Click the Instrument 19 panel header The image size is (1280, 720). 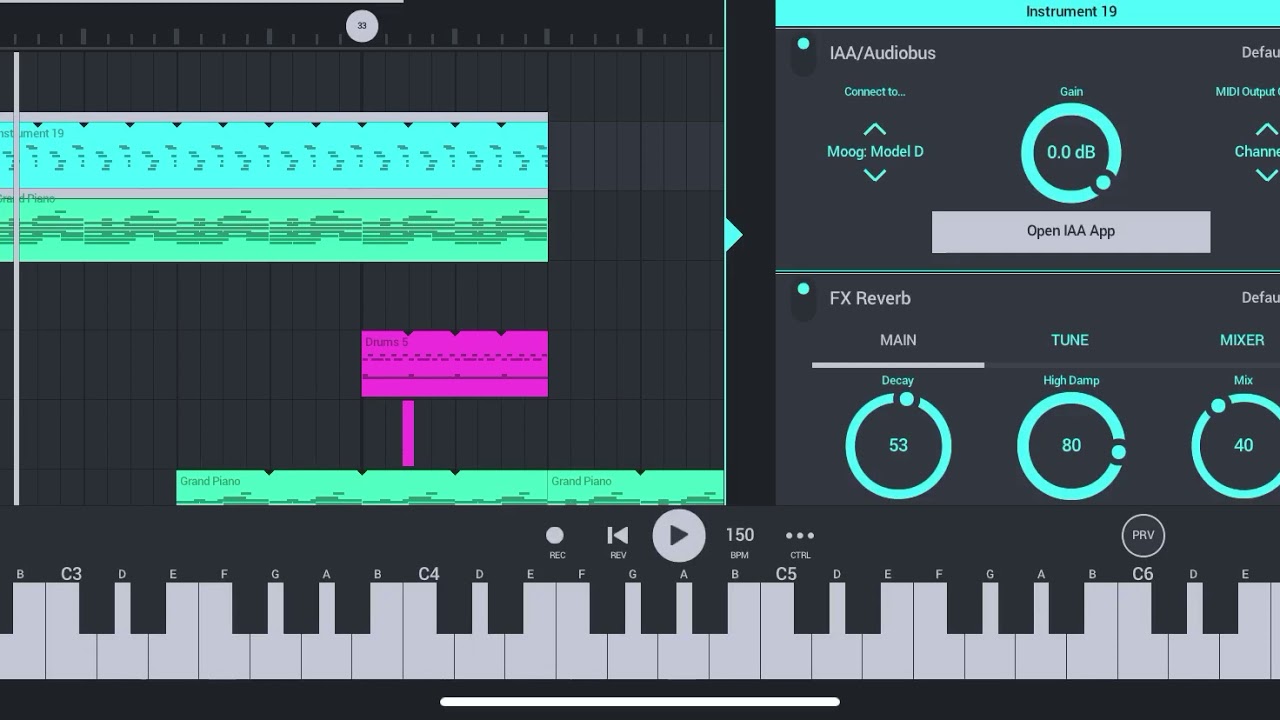pyautogui.click(x=1028, y=12)
